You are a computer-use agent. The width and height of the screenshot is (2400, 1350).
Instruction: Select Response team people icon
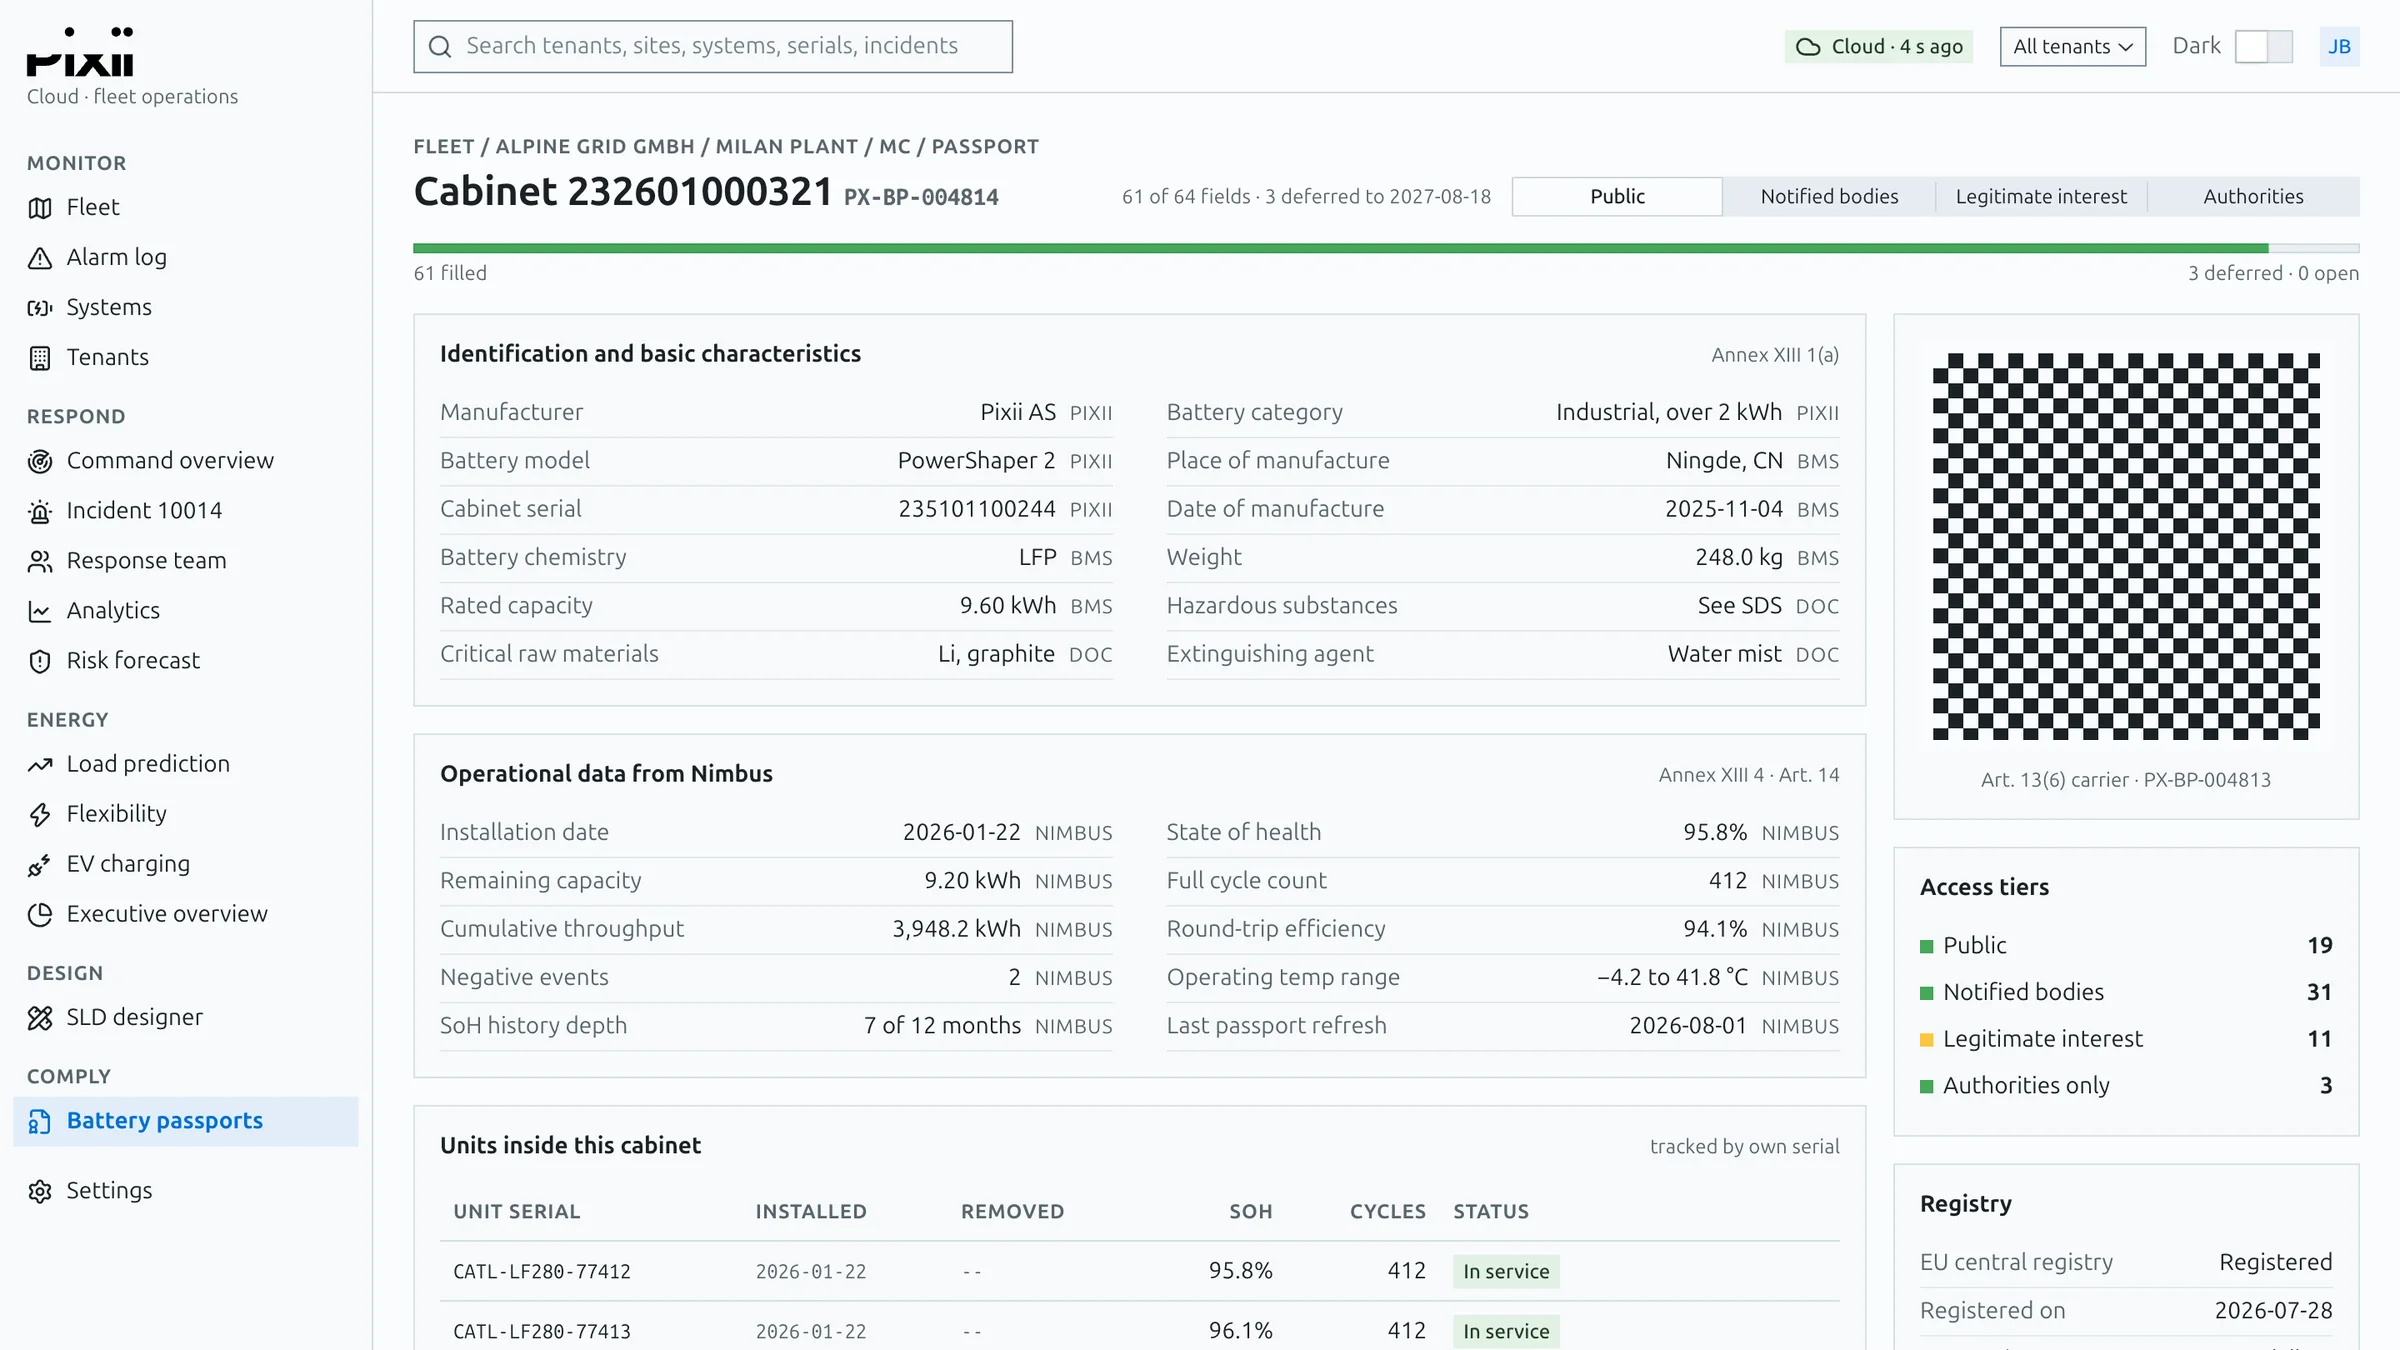tap(40, 561)
